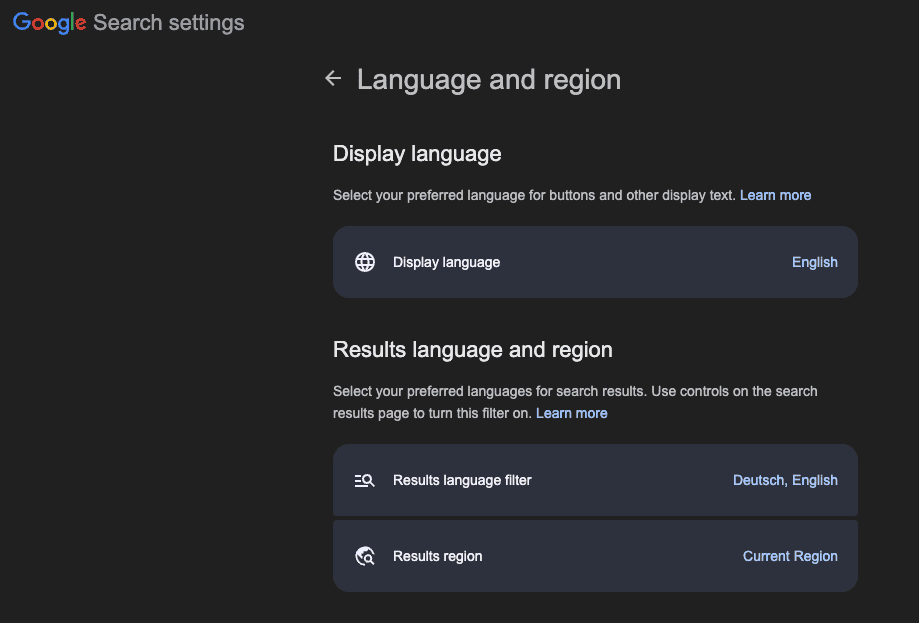
Task: Click Results language and region section heading
Action: point(472,350)
